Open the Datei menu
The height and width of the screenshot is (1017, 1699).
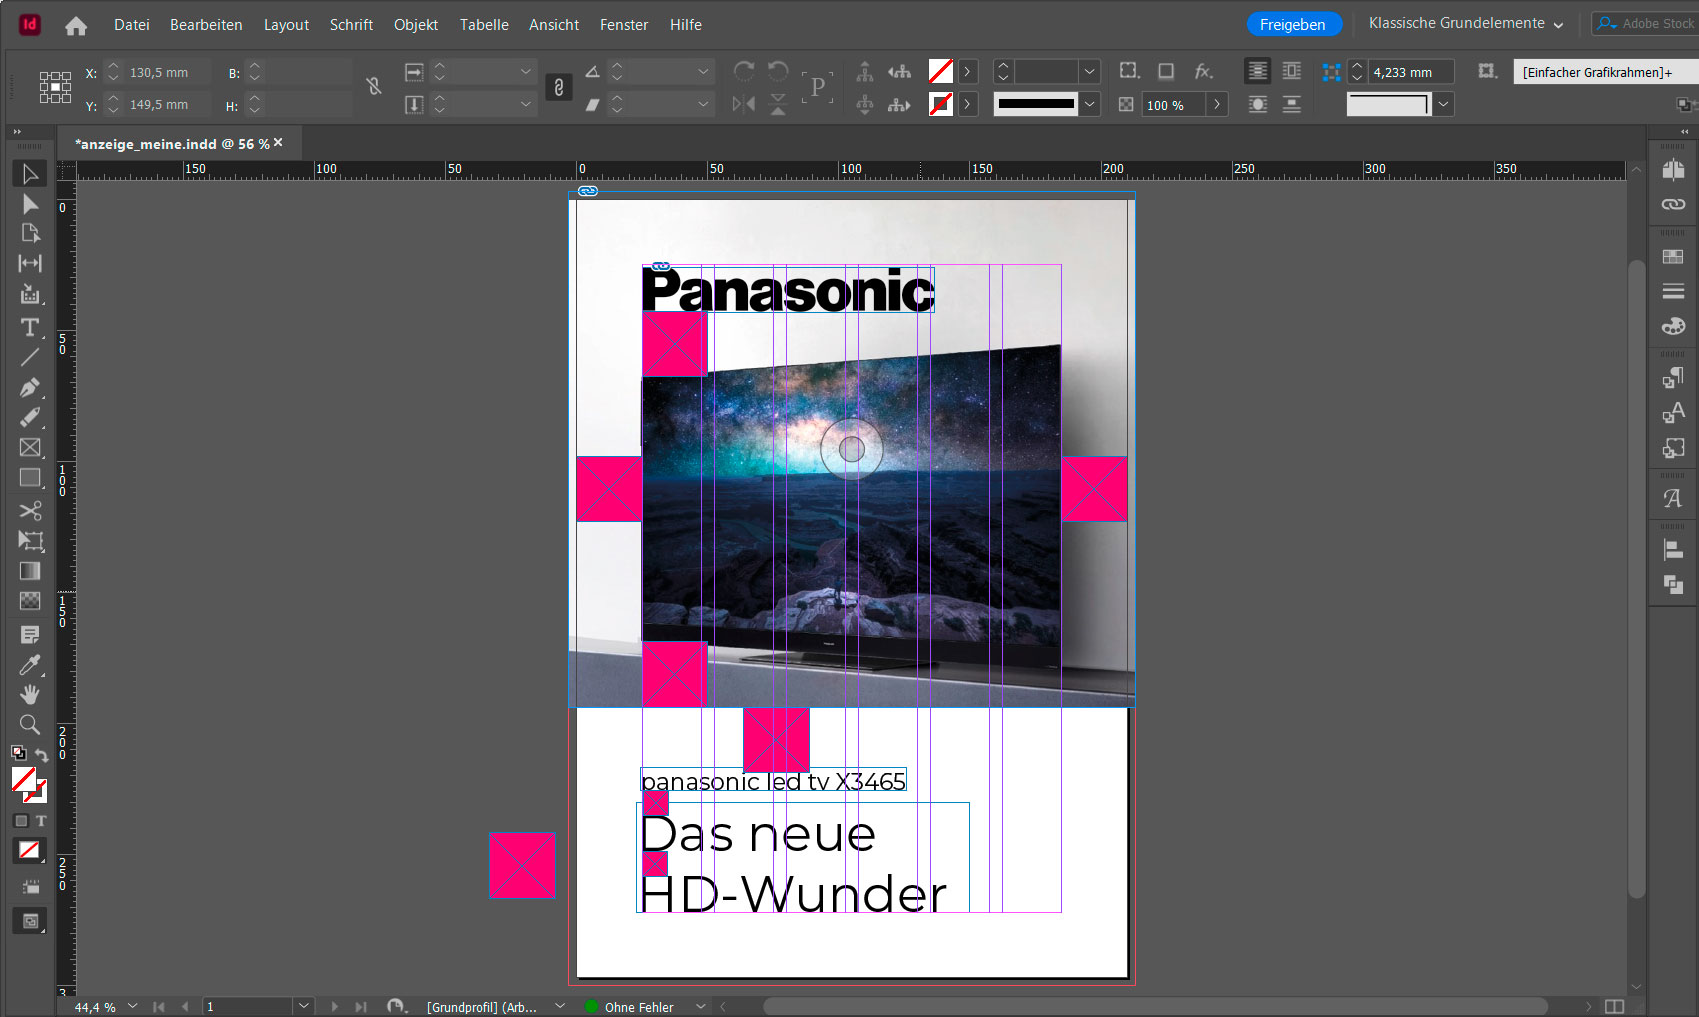point(131,25)
